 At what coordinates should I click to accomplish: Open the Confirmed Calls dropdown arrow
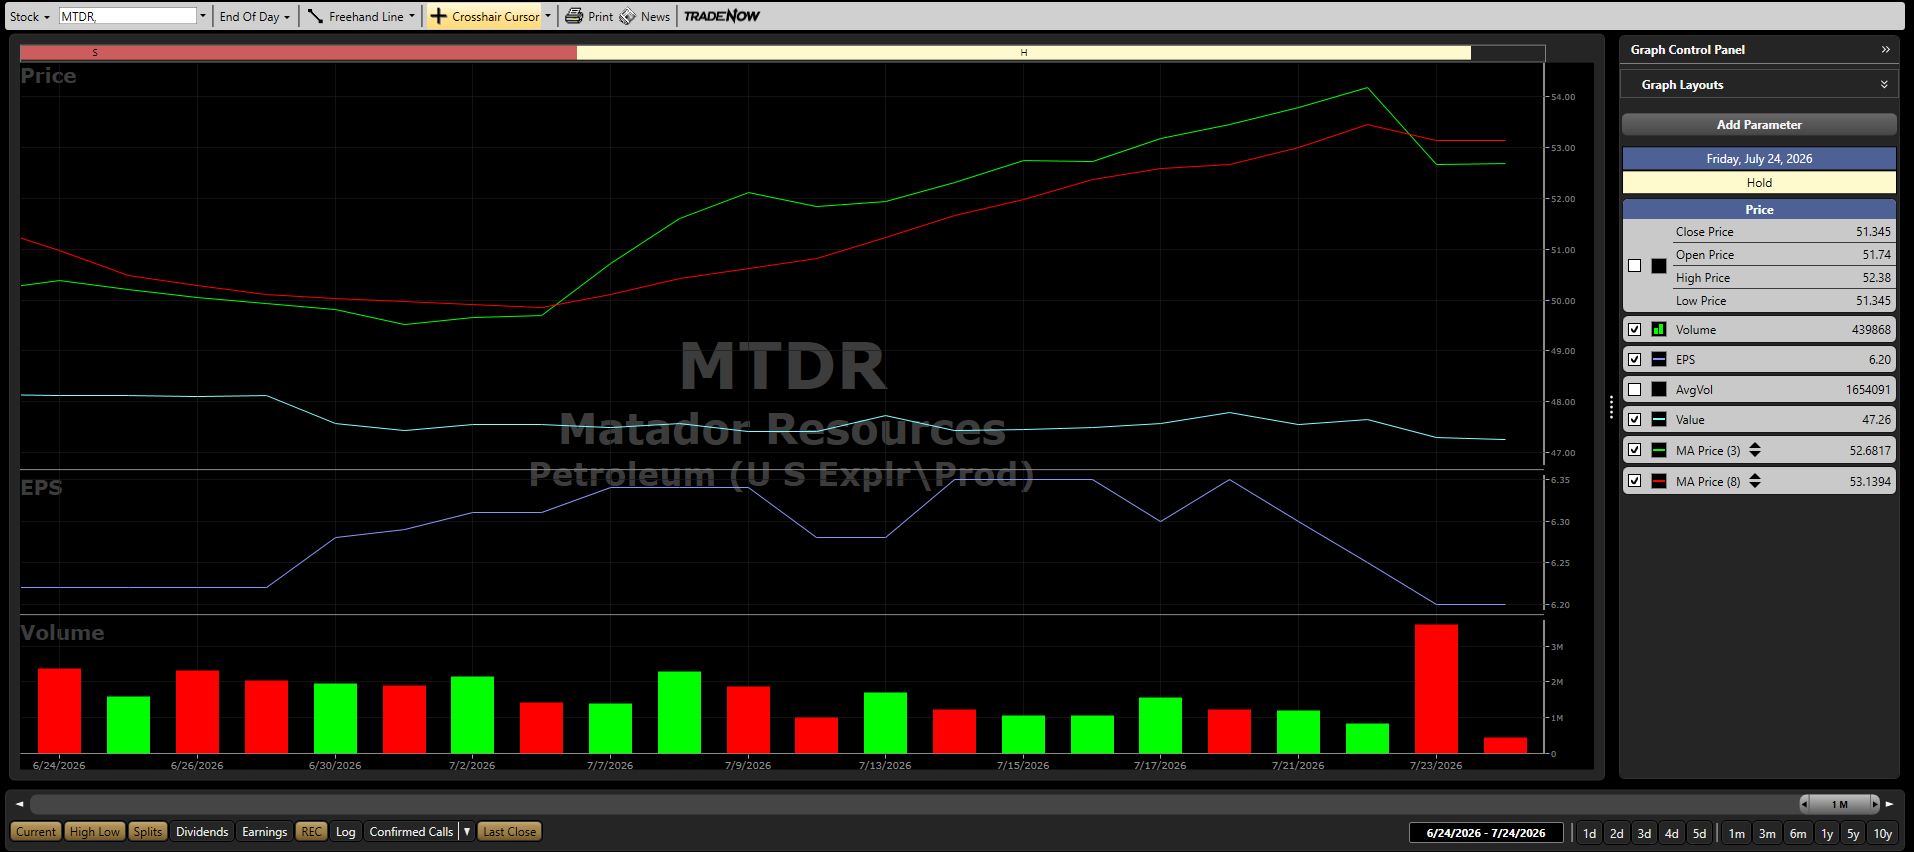466,832
